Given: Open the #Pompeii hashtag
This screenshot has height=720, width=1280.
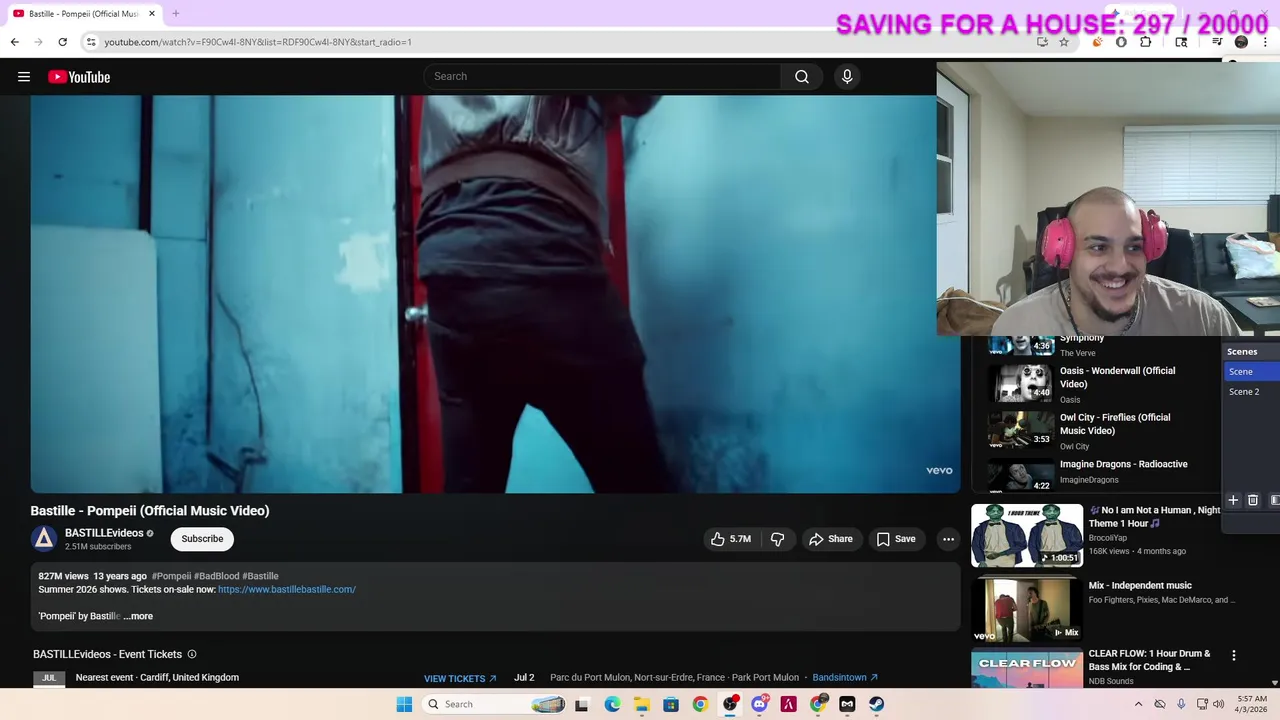Looking at the screenshot, I should pos(171,576).
